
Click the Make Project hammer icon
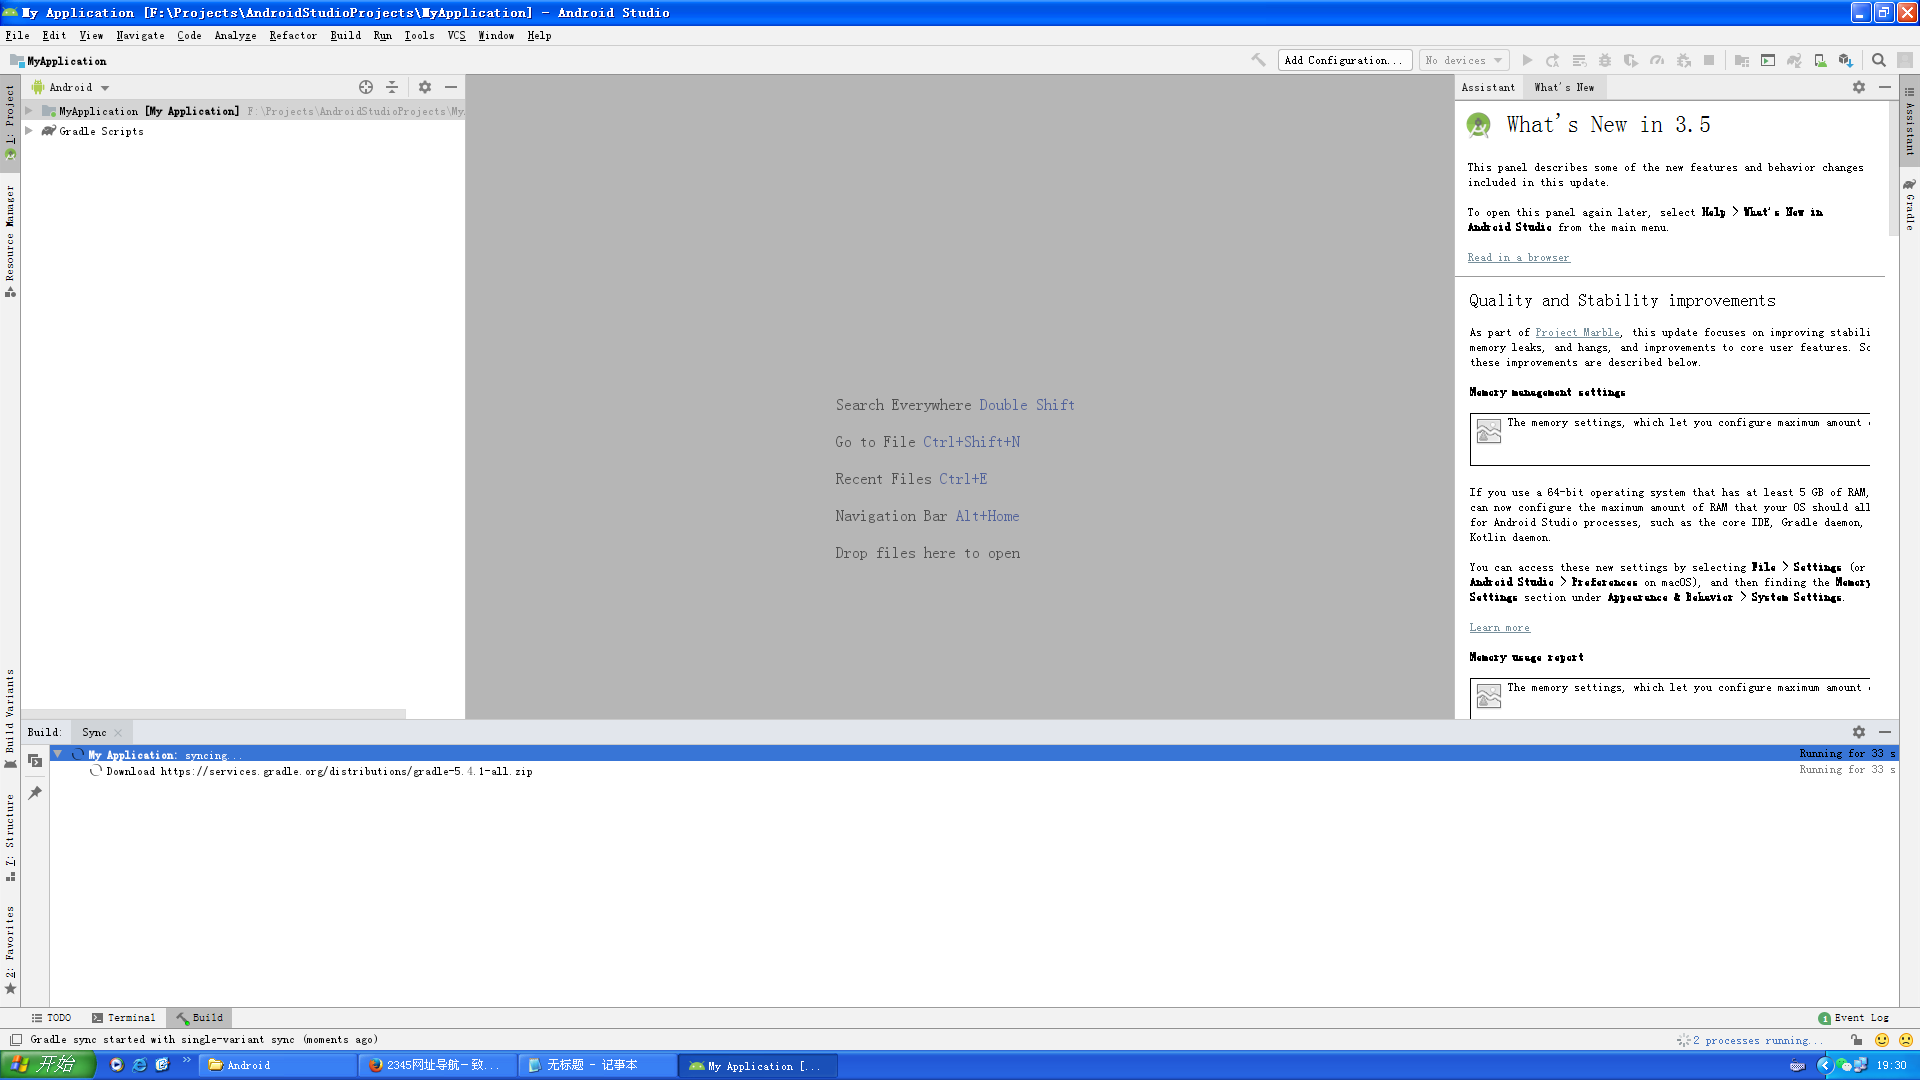coord(1258,60)
